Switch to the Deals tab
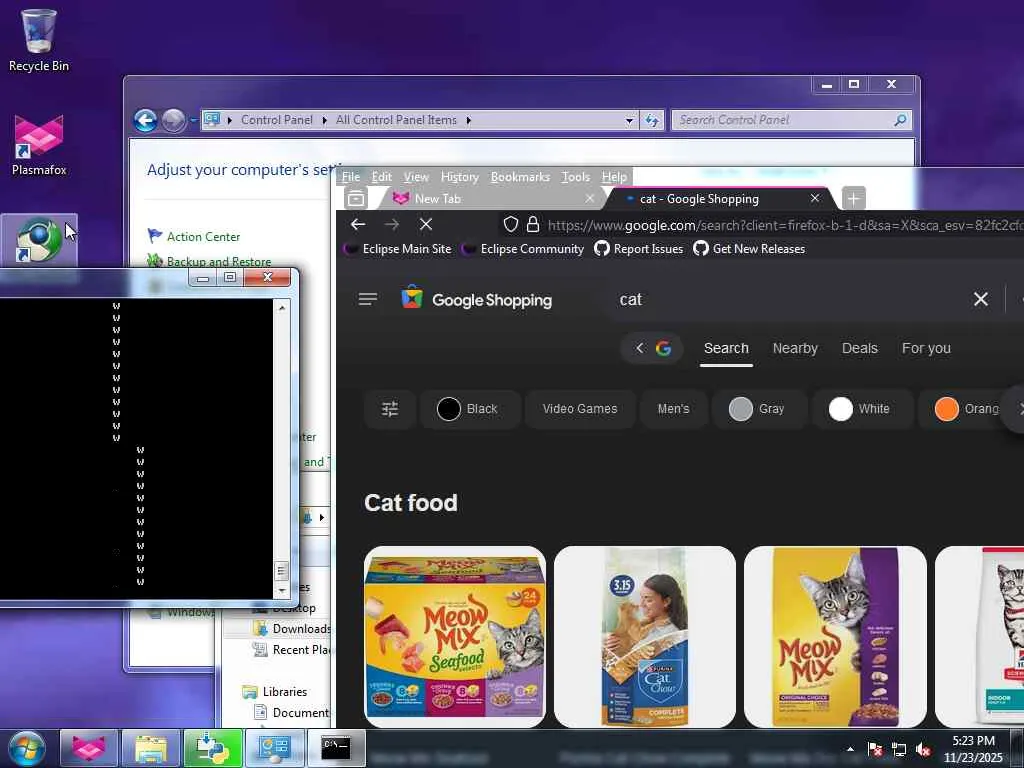1024x768 pixels. (859, 348)
